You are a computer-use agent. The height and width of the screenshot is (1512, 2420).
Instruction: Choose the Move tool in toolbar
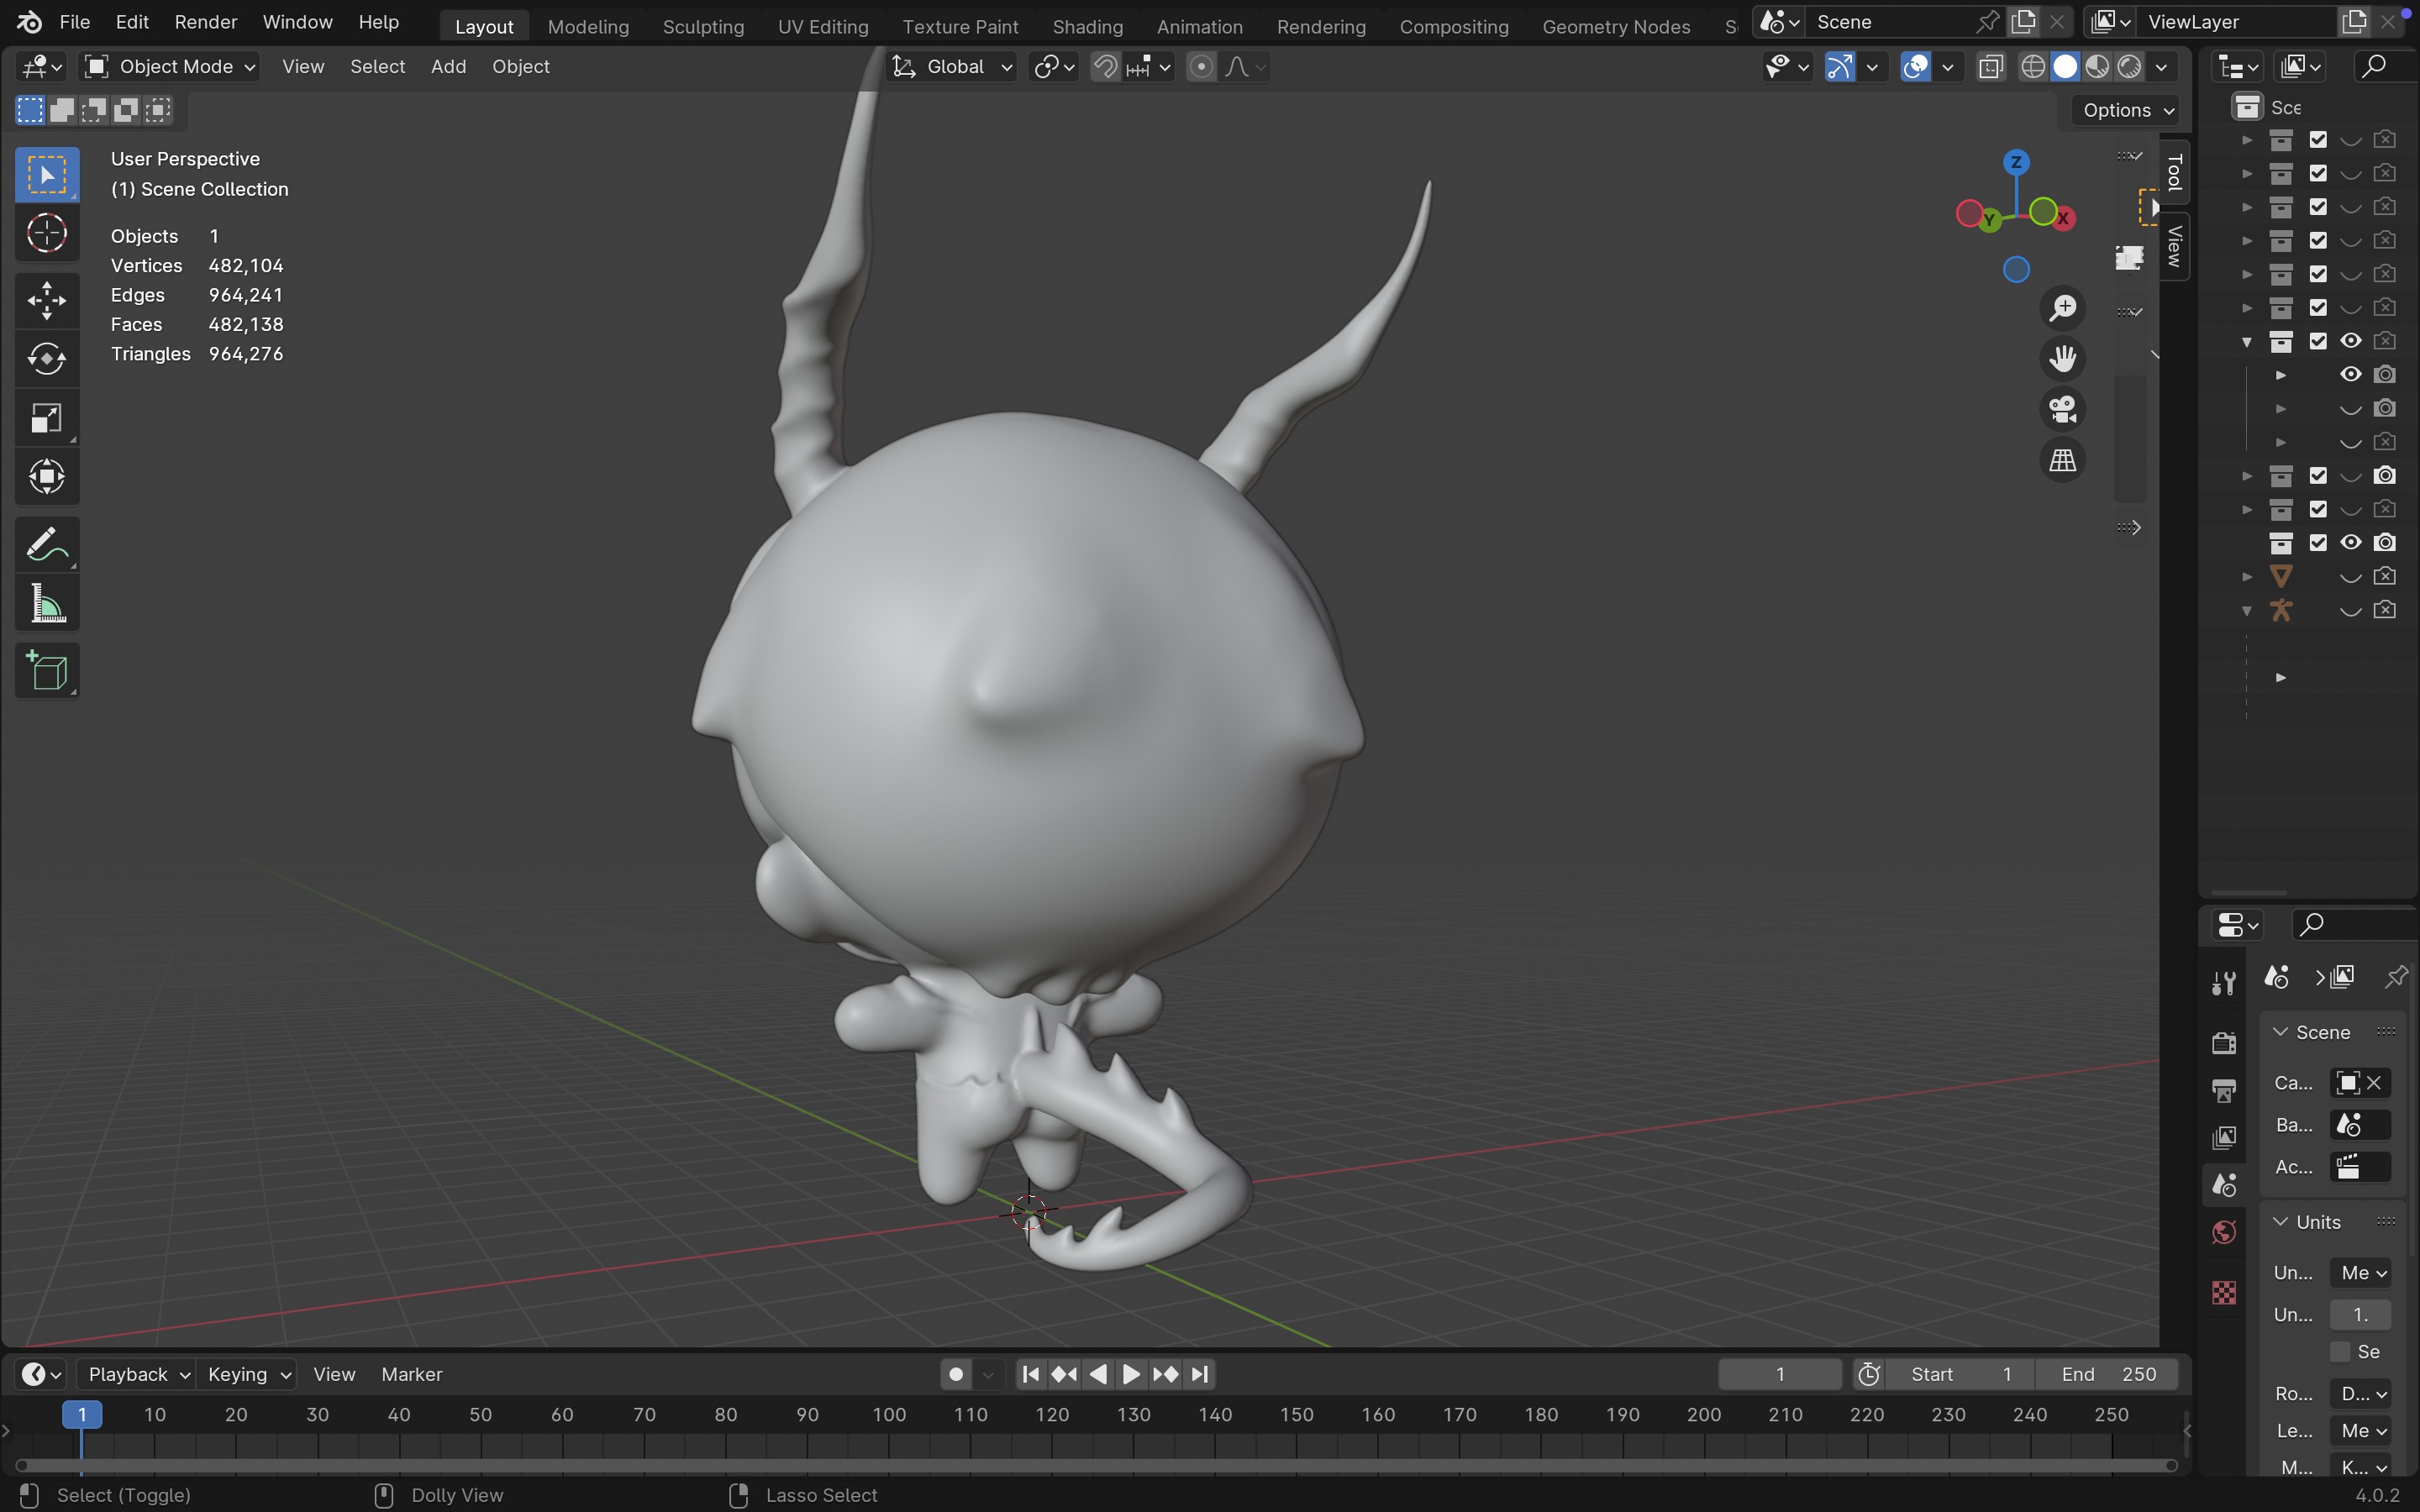pyautogui.click(x=47, y=300)
